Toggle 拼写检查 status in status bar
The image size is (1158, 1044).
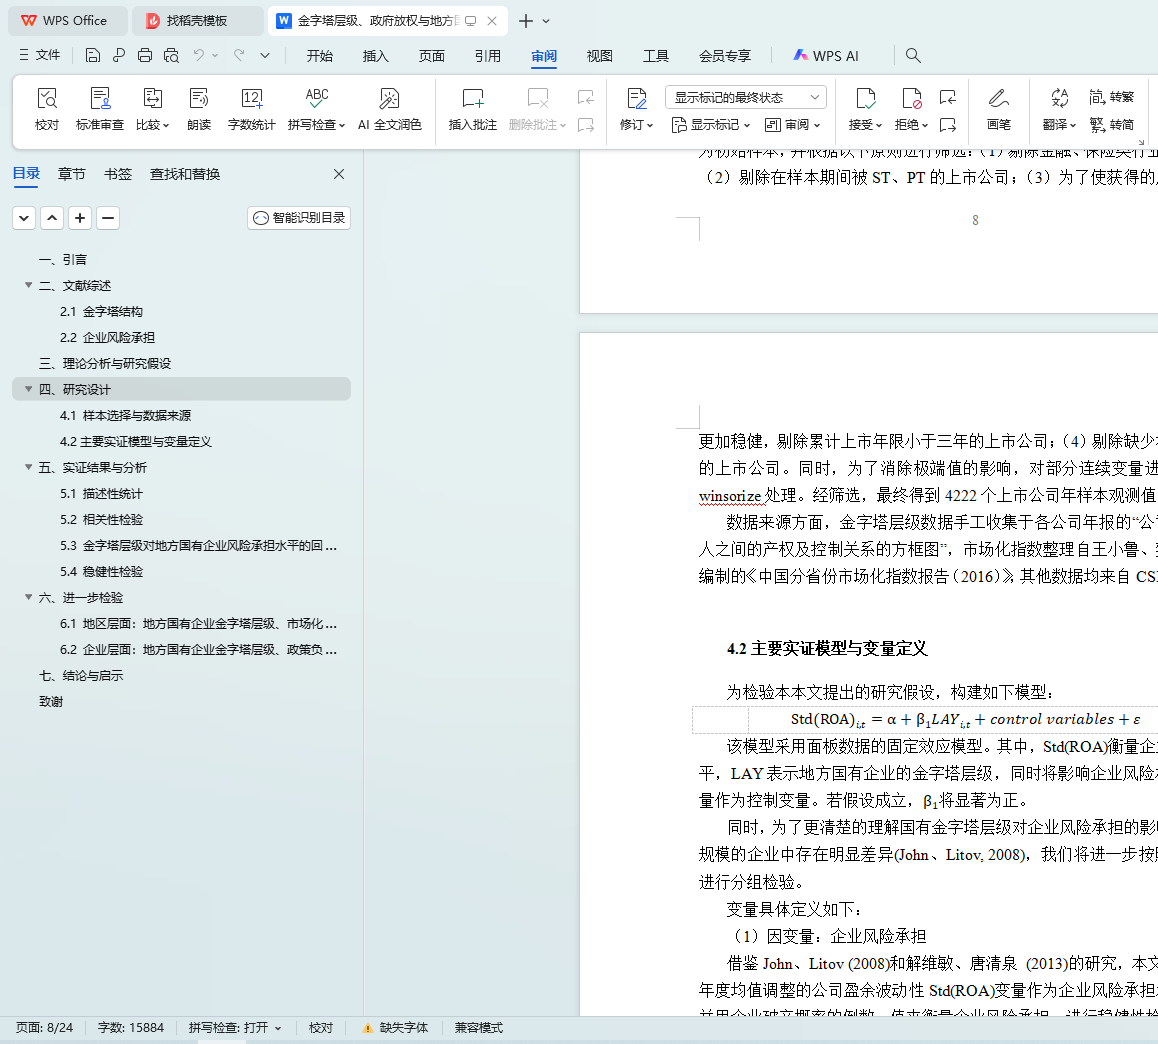(235, 1028)
